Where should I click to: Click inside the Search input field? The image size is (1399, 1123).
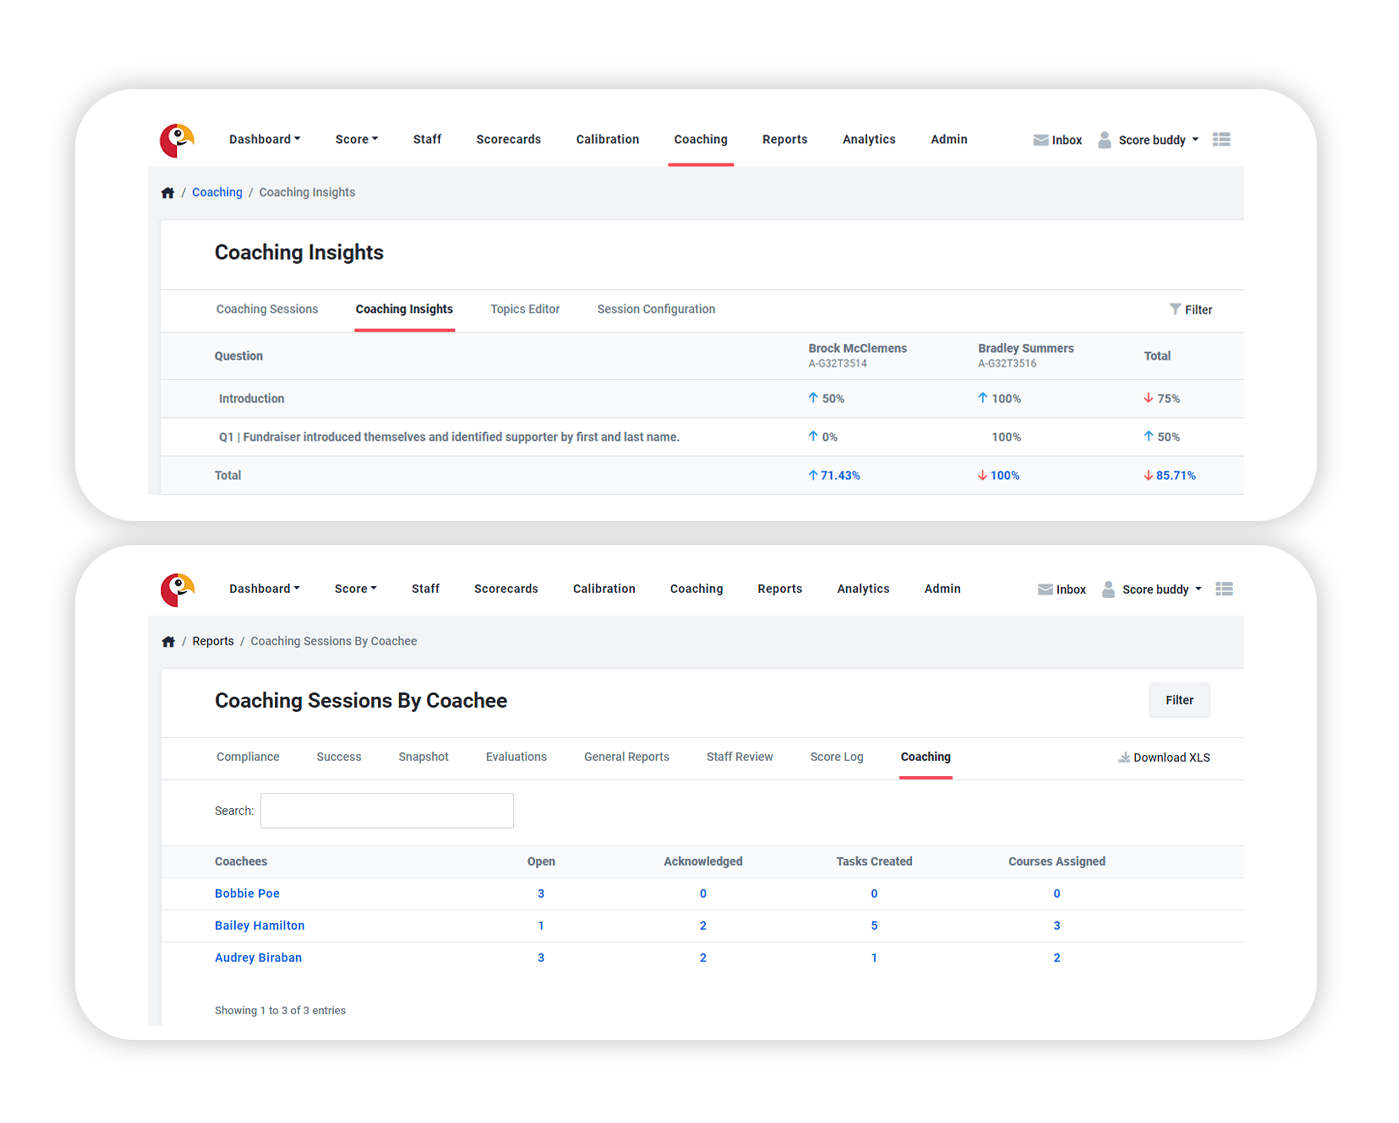[x=386, y=810]
